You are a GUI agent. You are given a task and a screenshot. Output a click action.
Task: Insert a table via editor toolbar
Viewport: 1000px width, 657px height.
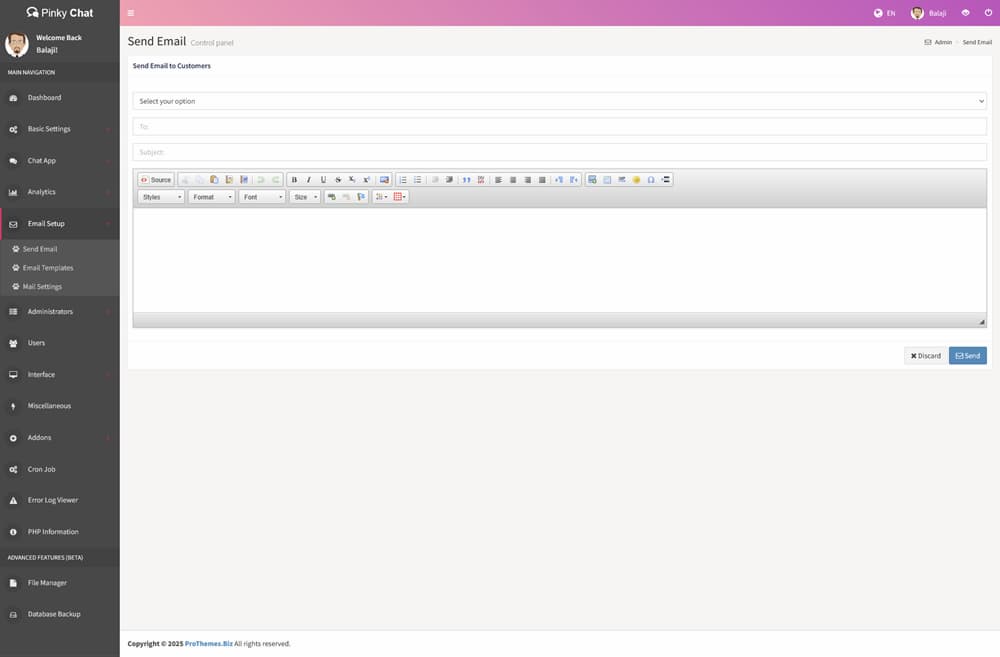(x=607, y=180)
